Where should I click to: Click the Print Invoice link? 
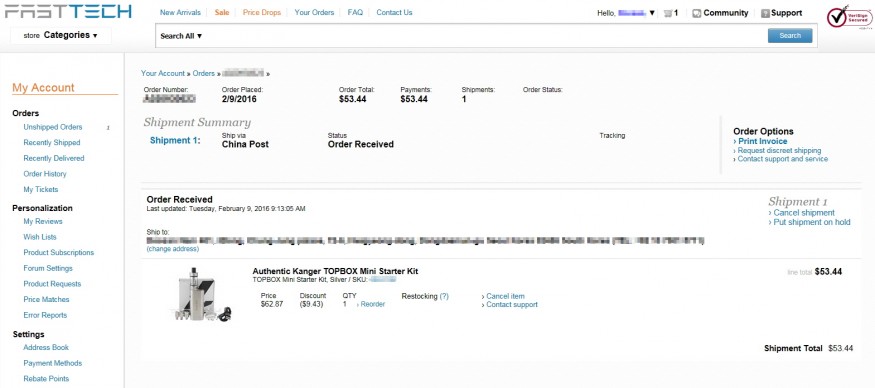point(762,142)
